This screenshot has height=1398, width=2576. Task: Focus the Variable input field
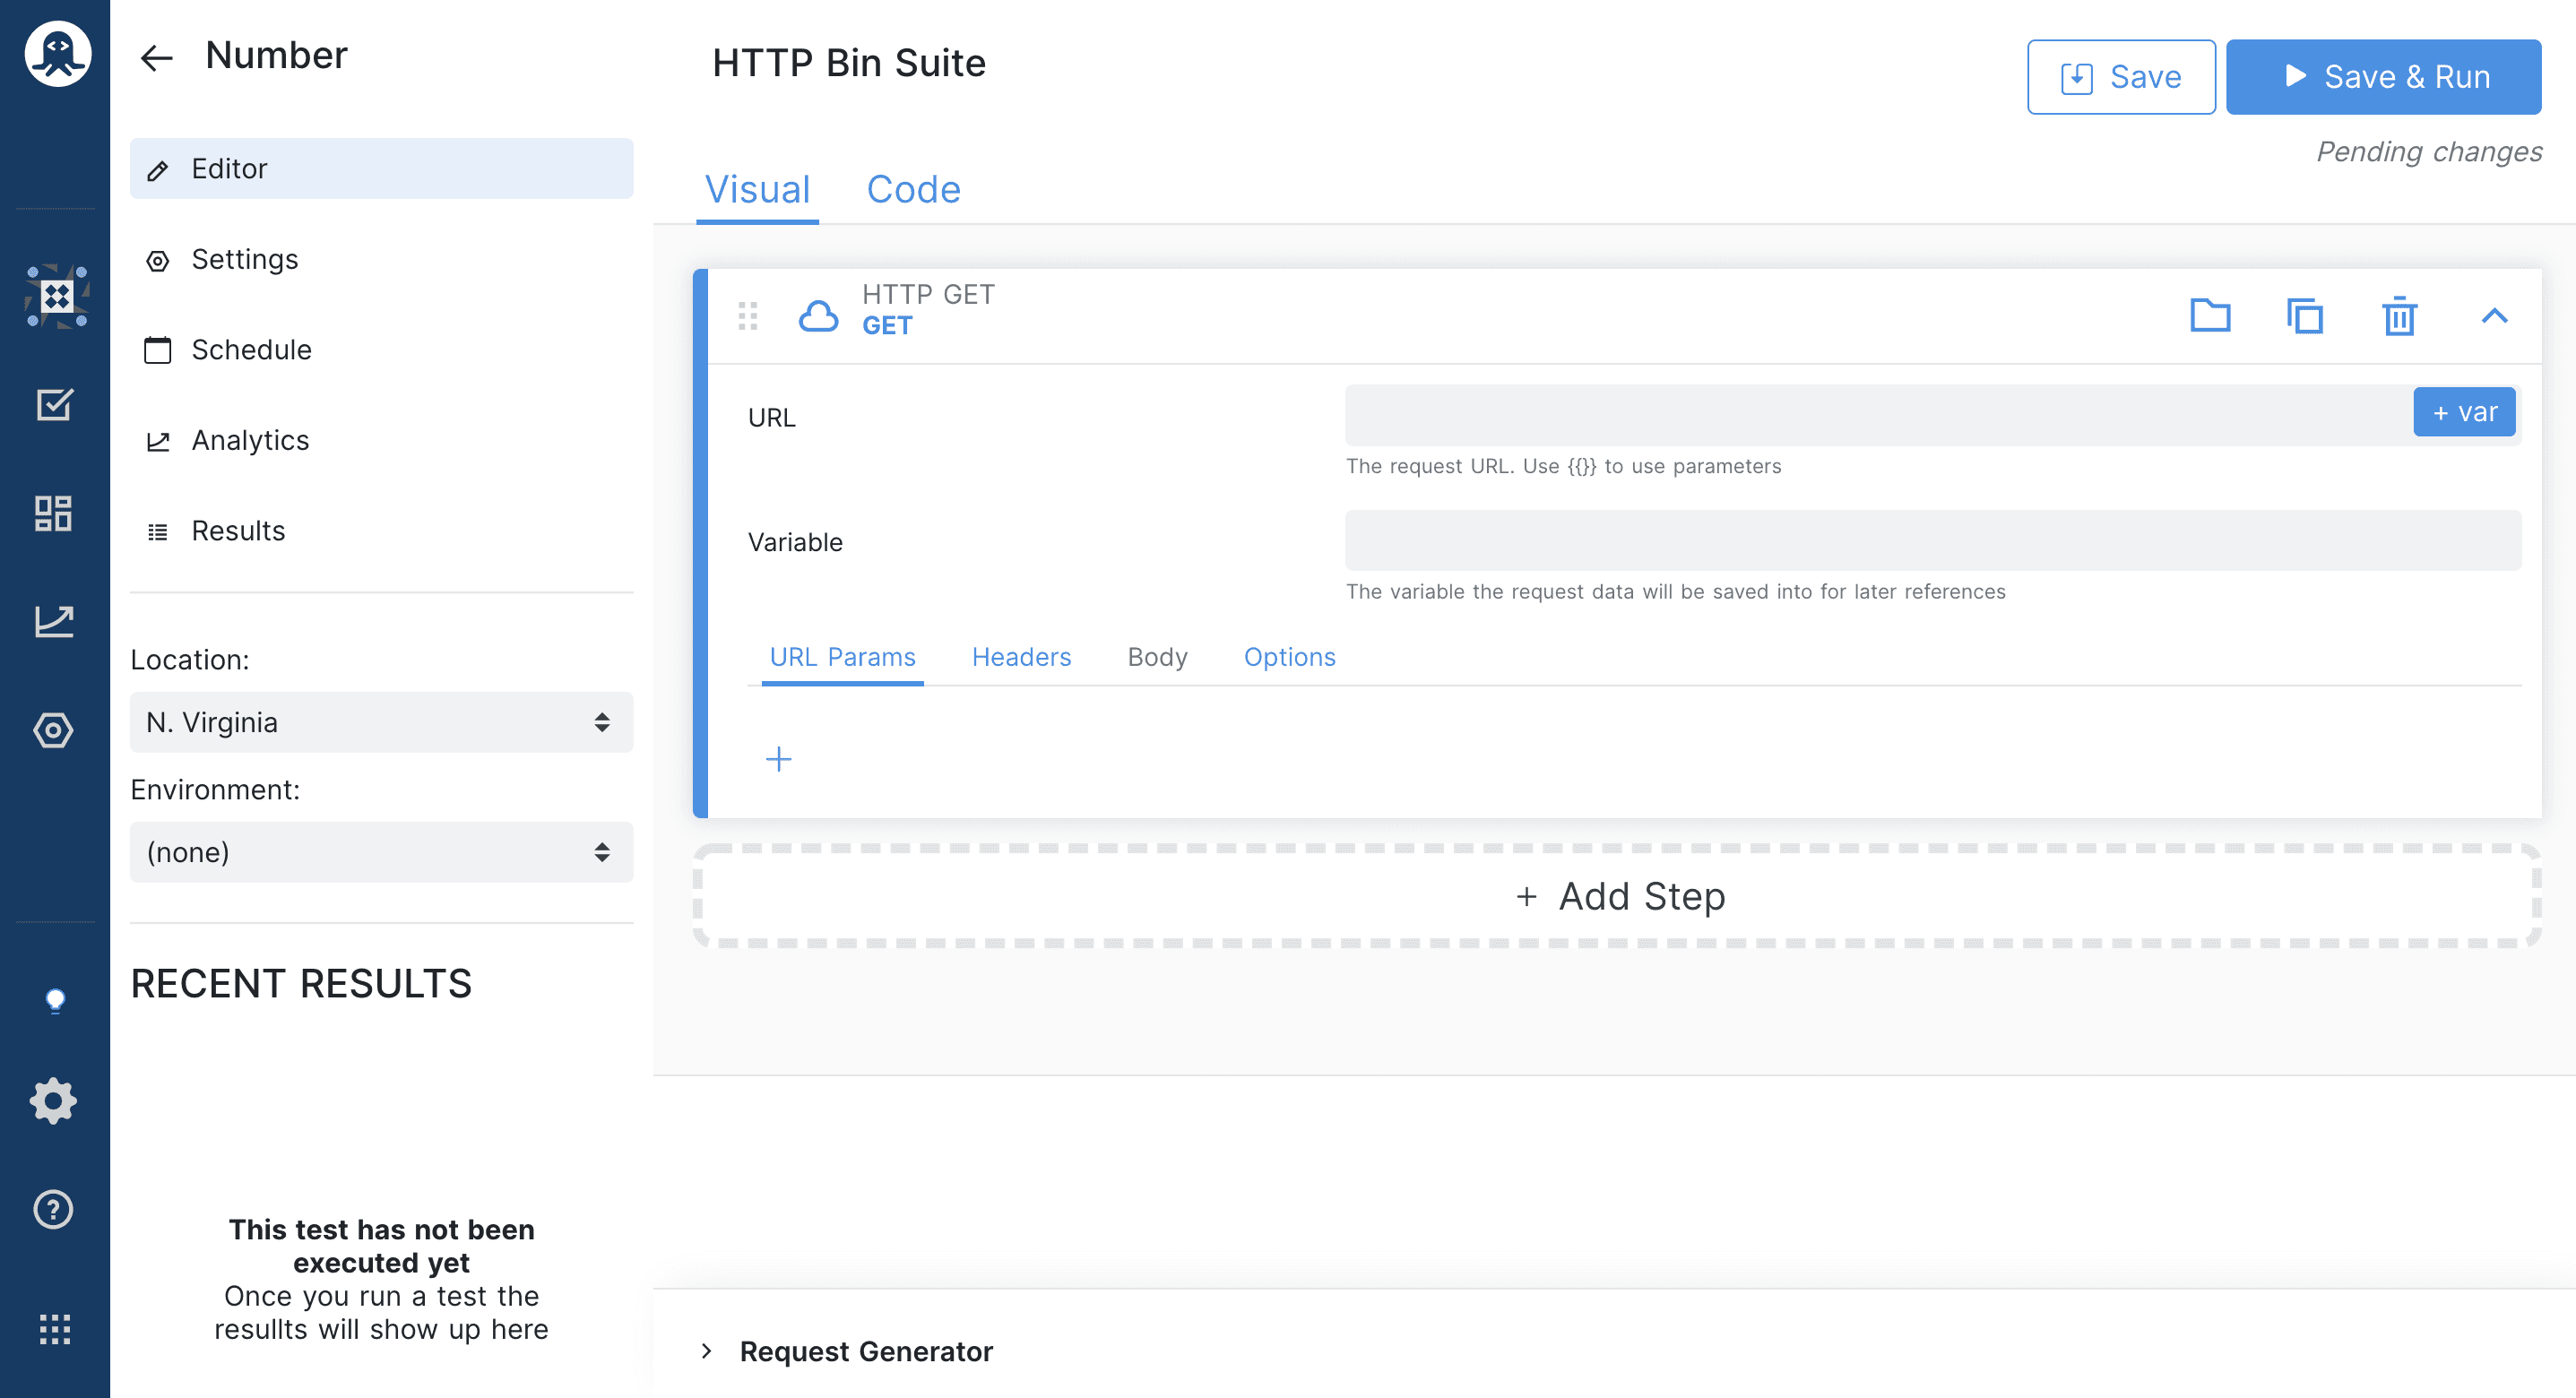tap(1932, 541)
